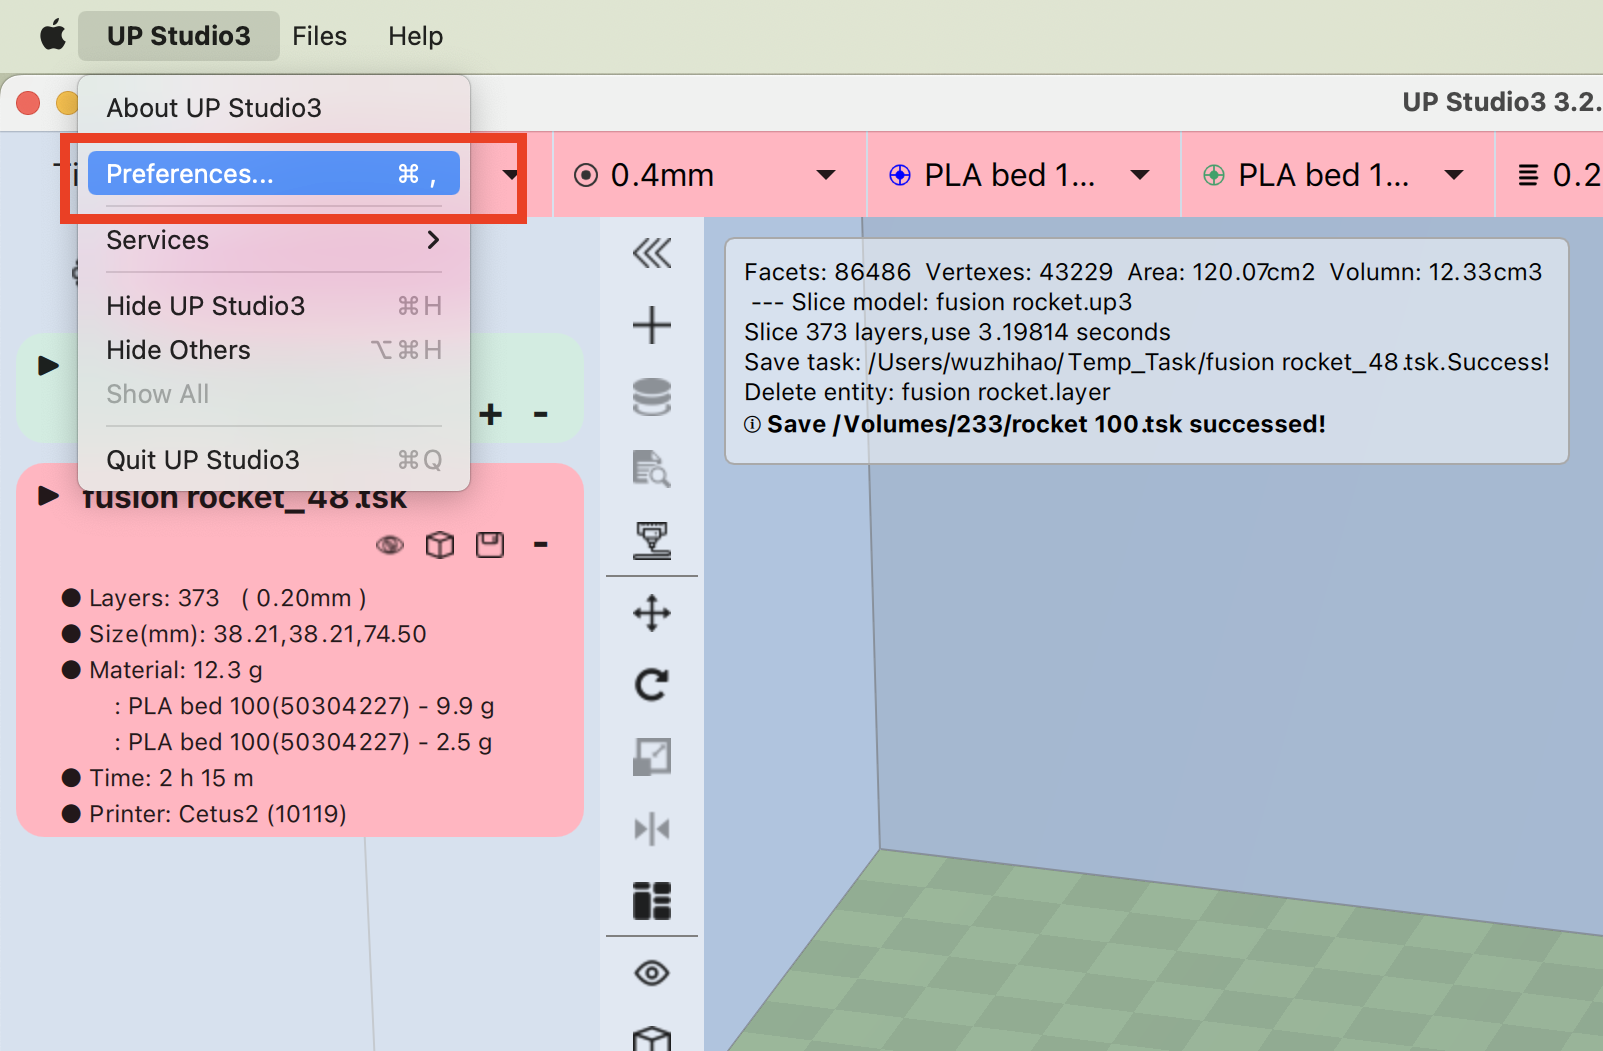Open the Help menu
The image size is (1603, 1051).
point(415,36)
